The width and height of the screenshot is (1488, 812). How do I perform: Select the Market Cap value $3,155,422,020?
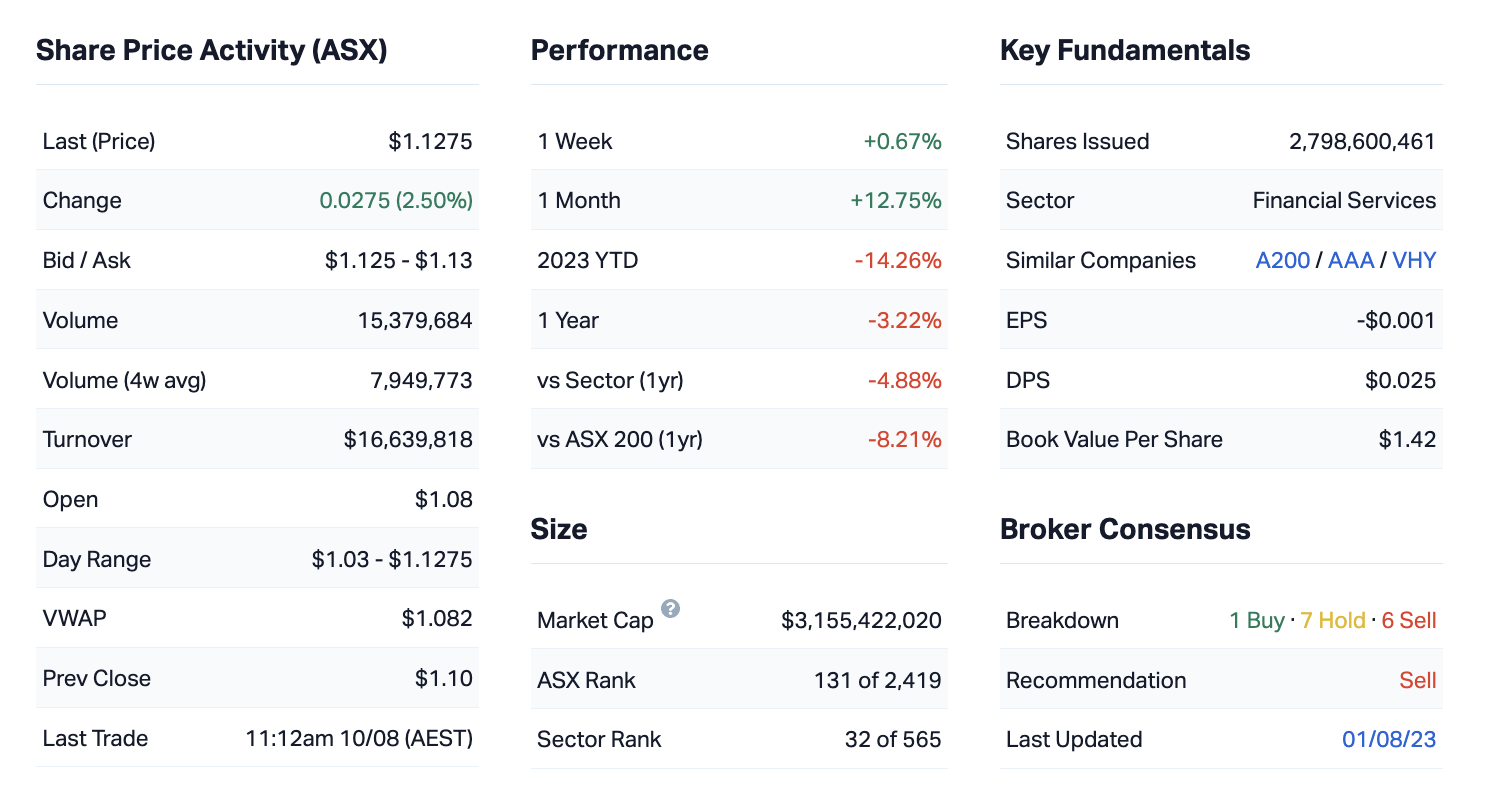861,621
